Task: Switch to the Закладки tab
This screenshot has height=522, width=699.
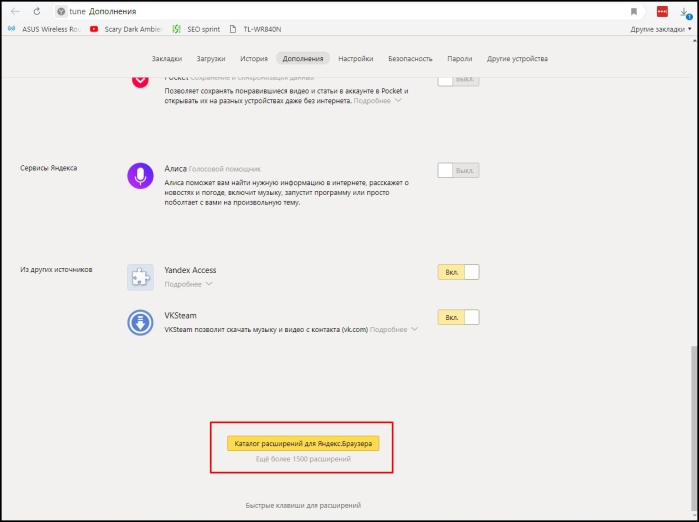Action: 167,58
